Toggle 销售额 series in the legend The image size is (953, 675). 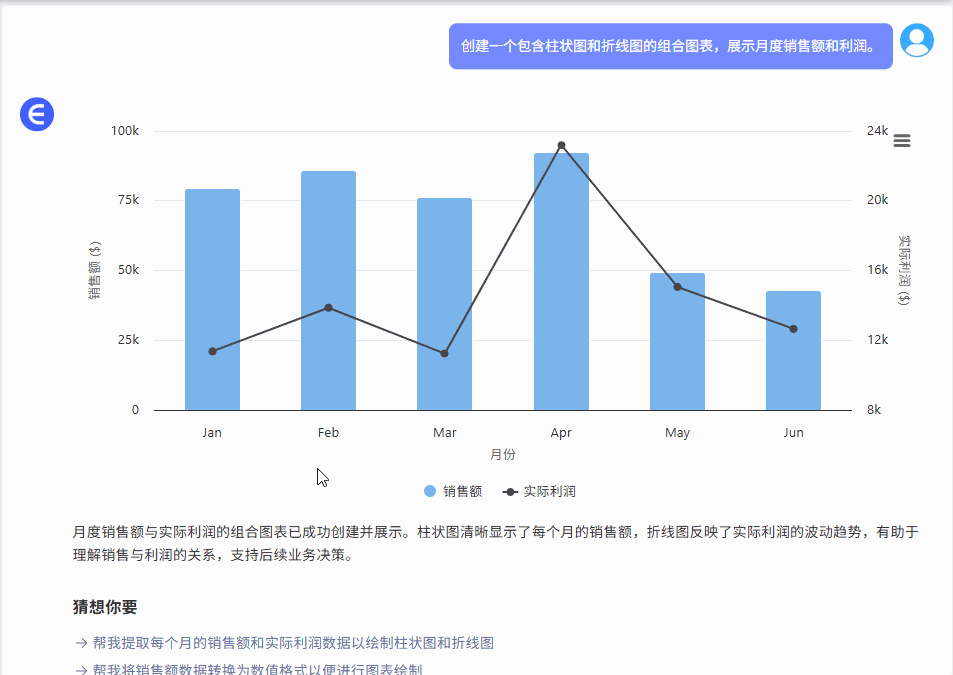453,492
